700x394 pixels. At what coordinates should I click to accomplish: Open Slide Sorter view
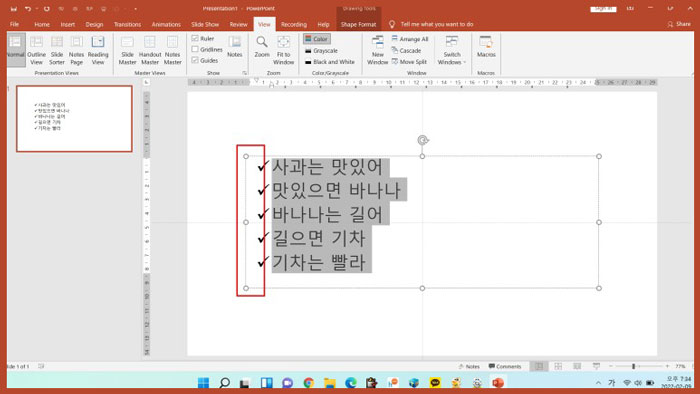(57, 50)
